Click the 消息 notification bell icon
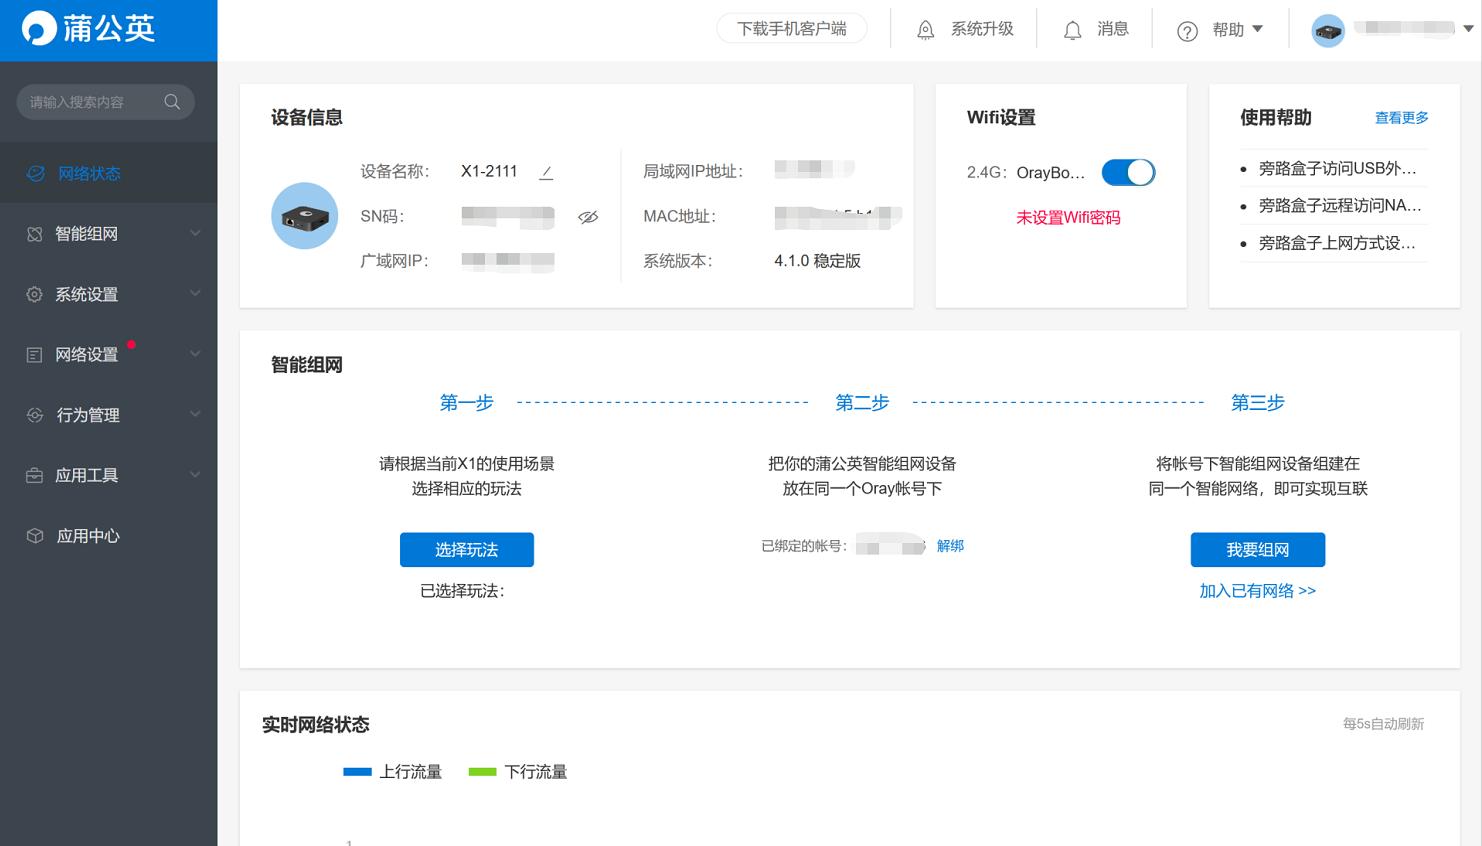 point(1072,29)
